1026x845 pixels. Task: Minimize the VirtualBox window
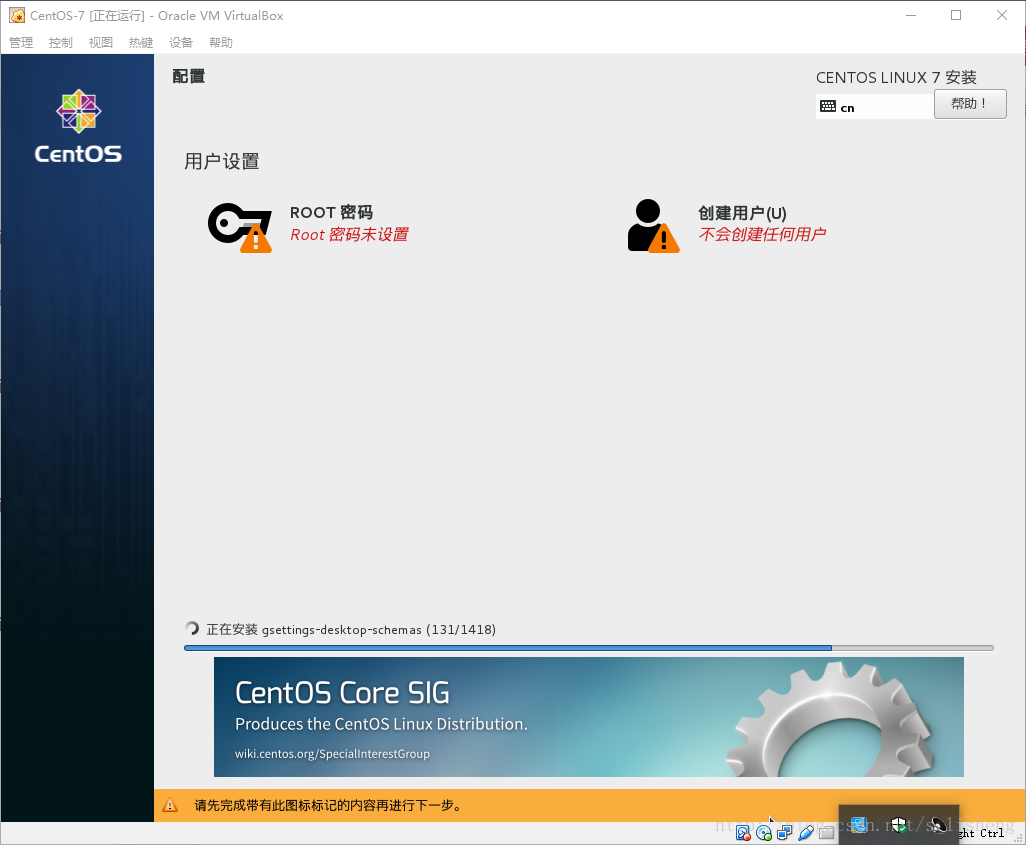(910, 15)
